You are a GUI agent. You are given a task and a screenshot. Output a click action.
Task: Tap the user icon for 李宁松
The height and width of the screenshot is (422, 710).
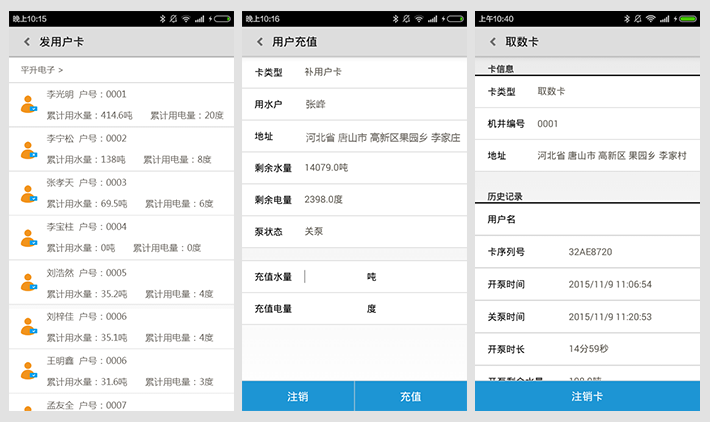[x=28, y=149]
